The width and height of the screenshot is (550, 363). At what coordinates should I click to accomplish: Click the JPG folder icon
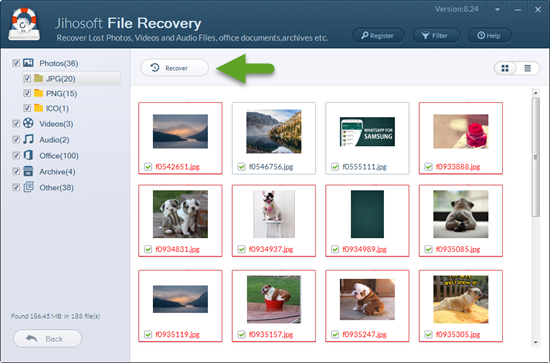(x=38, y=78)
